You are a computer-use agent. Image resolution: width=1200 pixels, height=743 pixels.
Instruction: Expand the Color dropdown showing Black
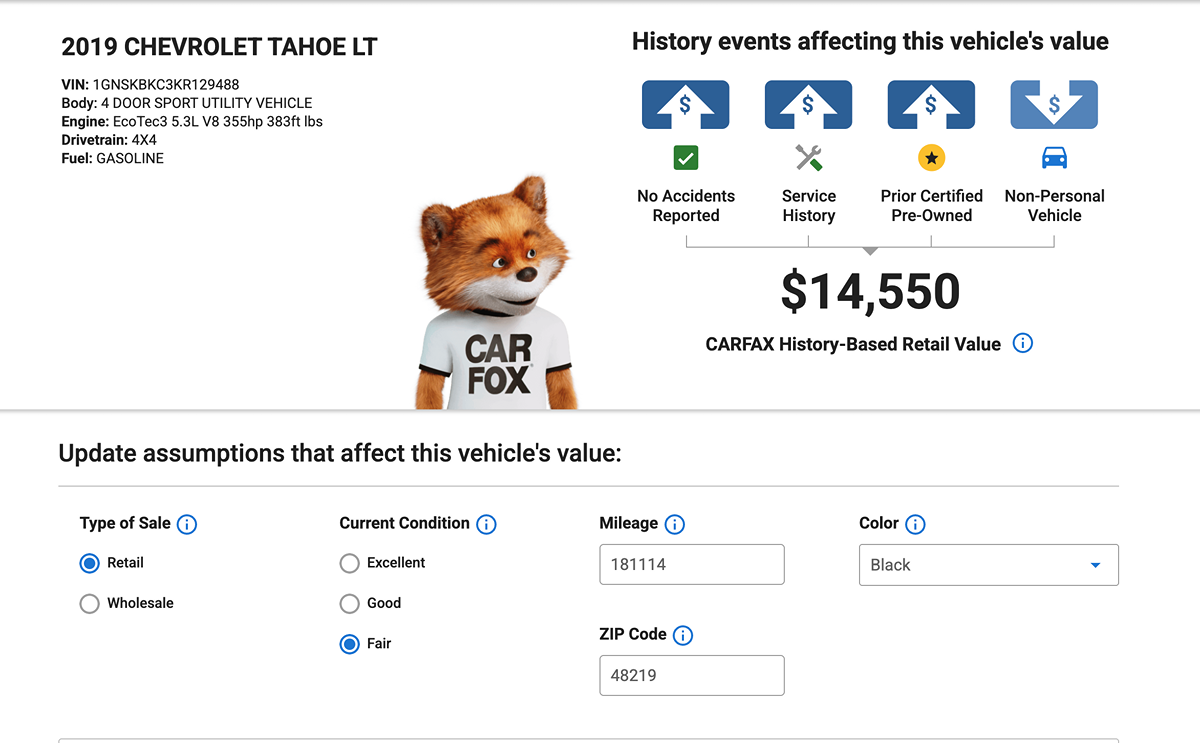pos(989,565)
